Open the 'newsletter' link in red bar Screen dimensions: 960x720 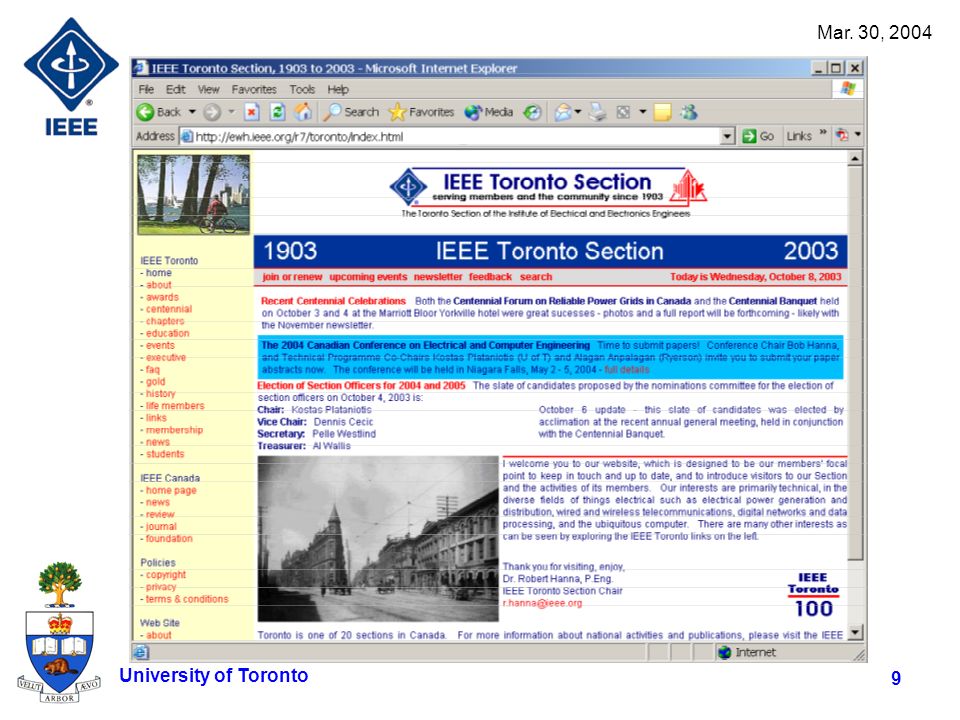coord(438,277)
